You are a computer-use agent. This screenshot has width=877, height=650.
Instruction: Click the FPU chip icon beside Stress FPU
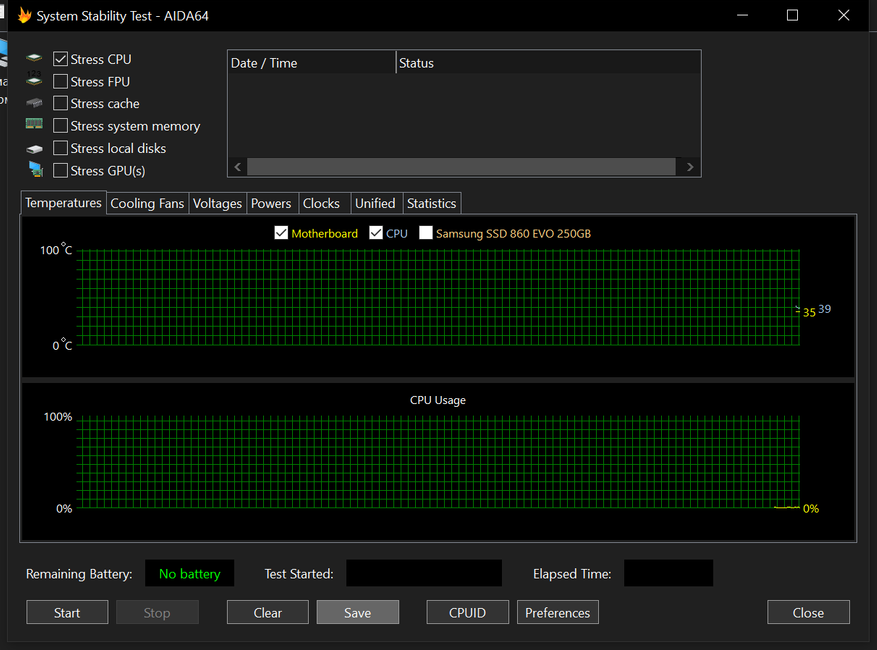pyautogui.click(x=35, y=82)
